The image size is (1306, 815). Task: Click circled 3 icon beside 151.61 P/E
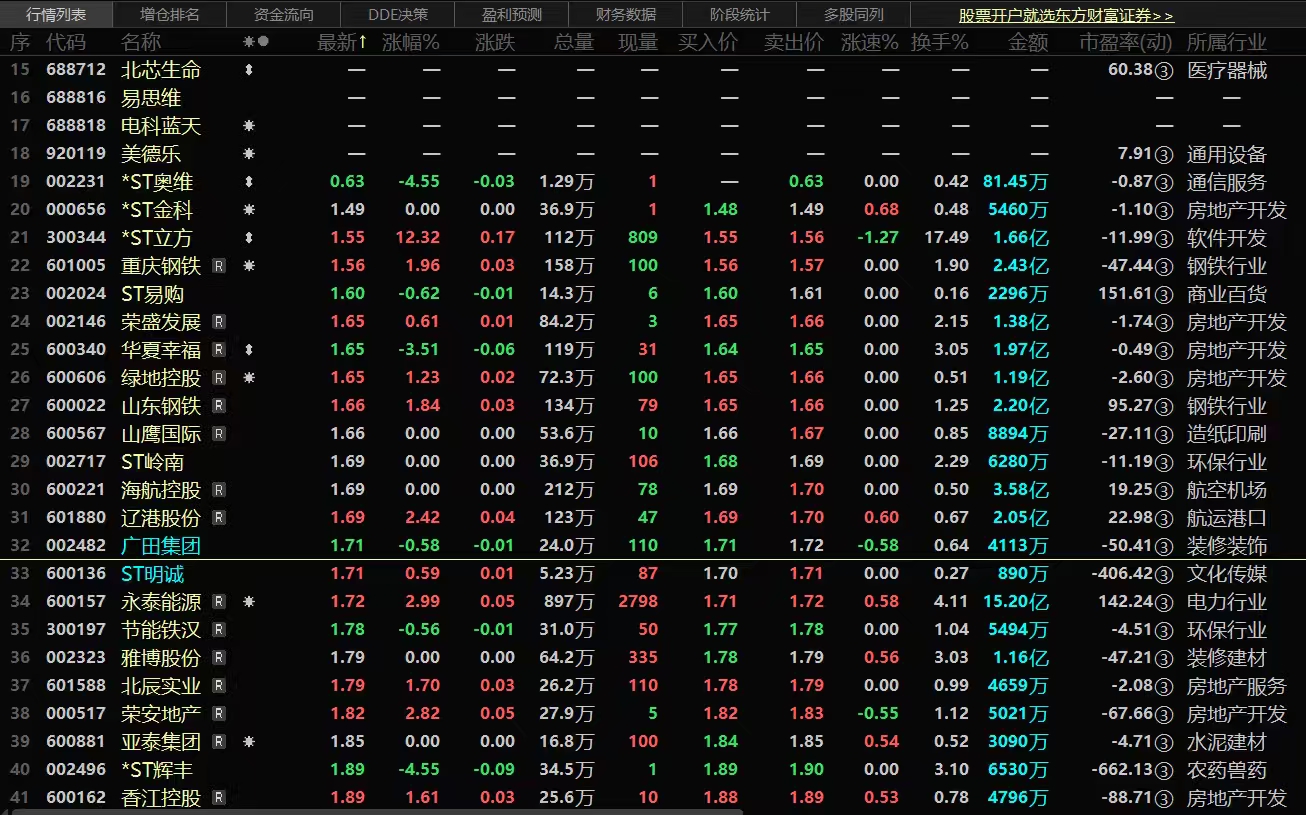pos(1164,294)
